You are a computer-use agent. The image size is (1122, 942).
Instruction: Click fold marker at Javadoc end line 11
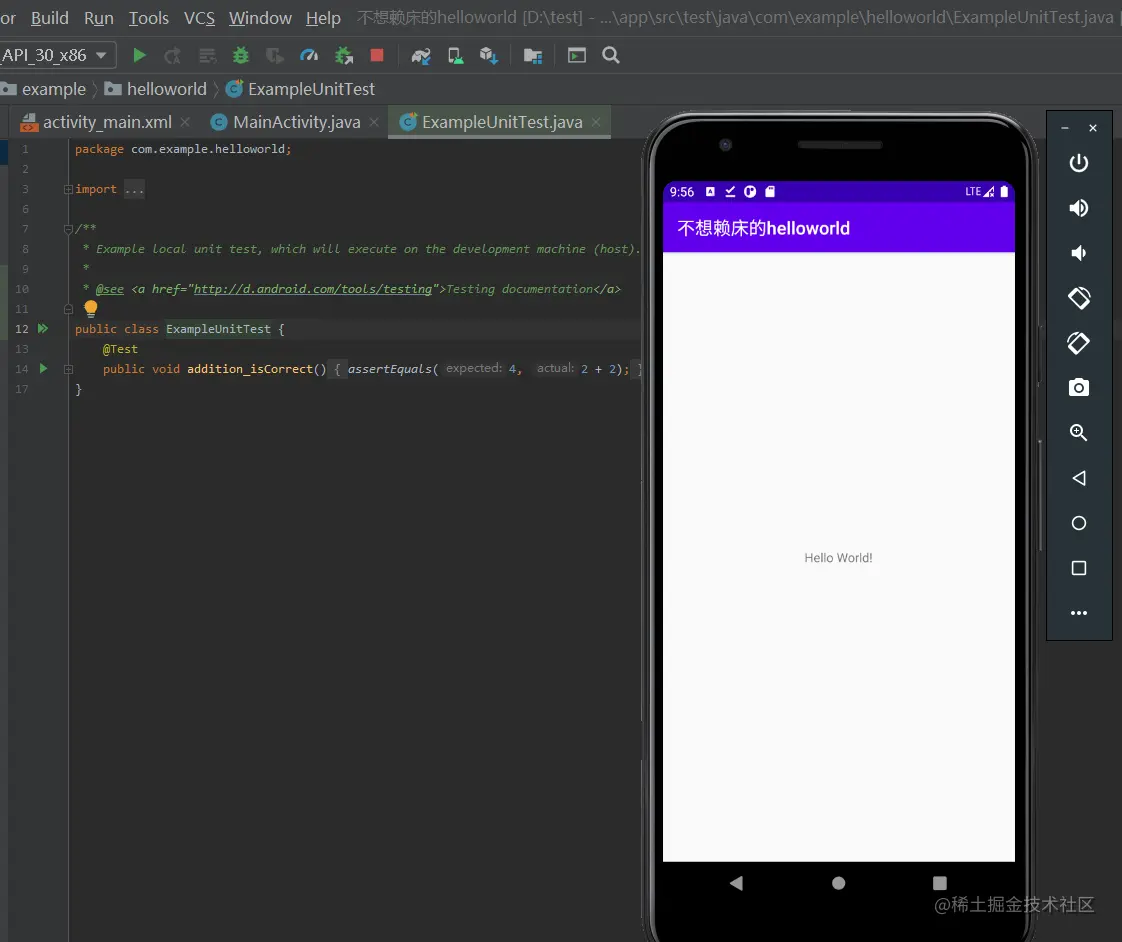pyautogui.click(x=68, y=309)
